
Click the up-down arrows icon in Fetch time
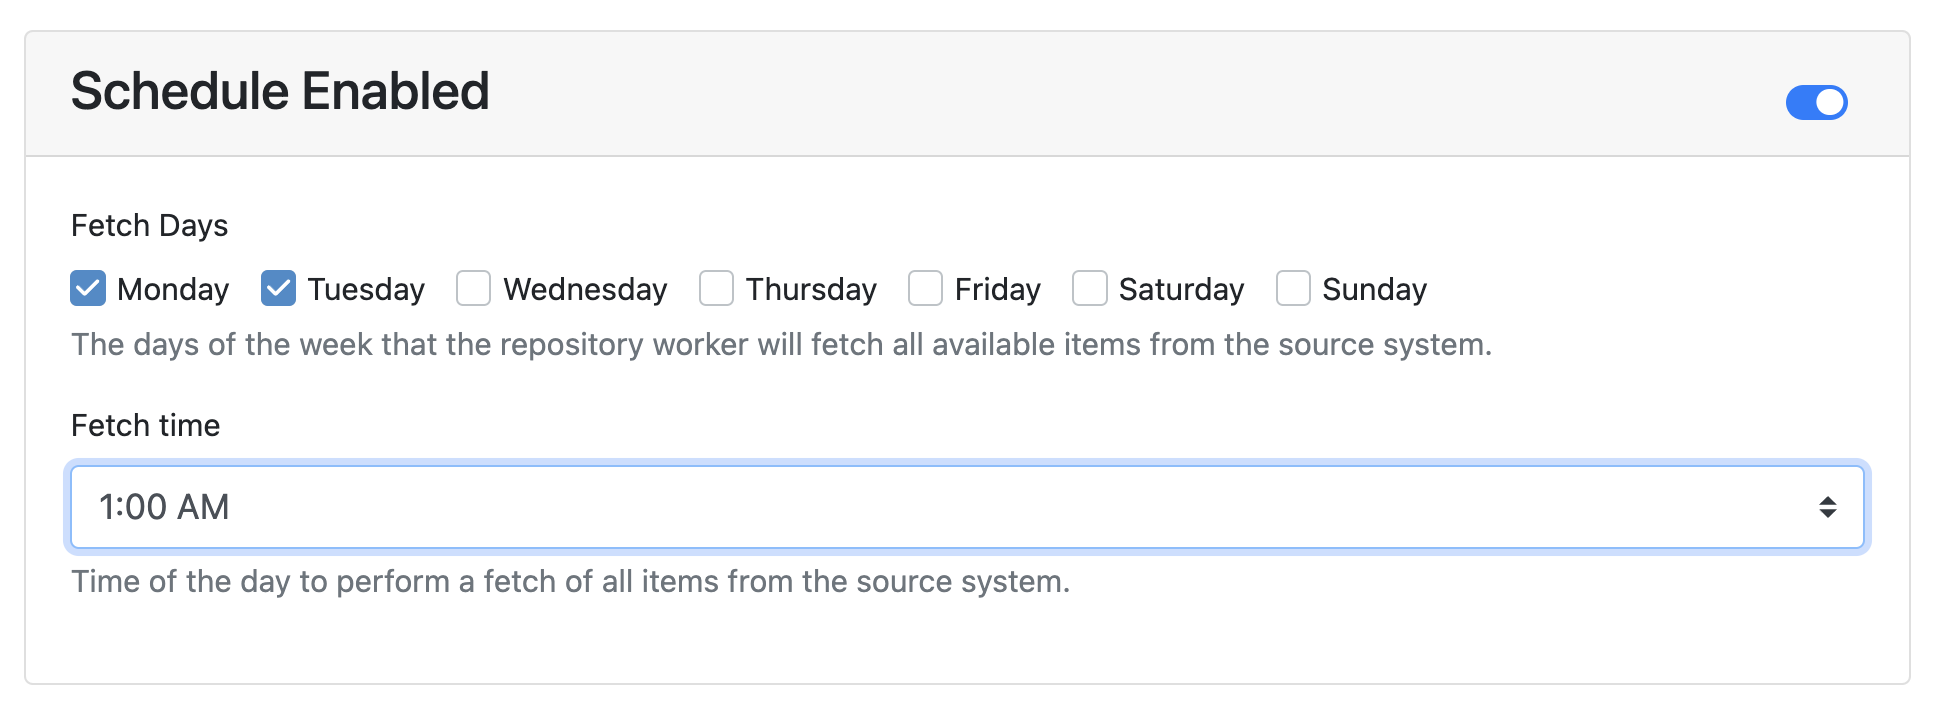(1827, 507)
